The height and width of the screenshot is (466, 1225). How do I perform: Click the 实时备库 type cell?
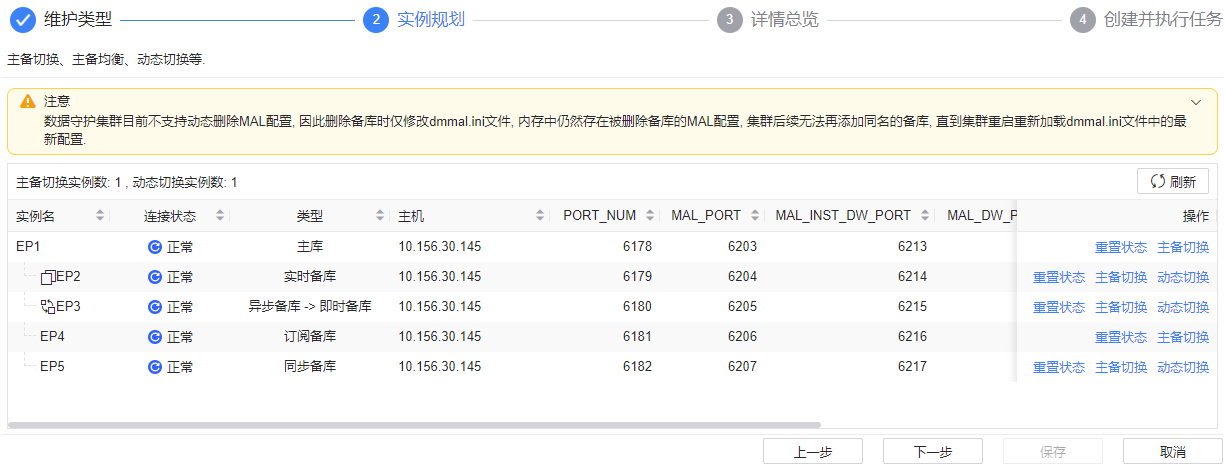(309, 277)
